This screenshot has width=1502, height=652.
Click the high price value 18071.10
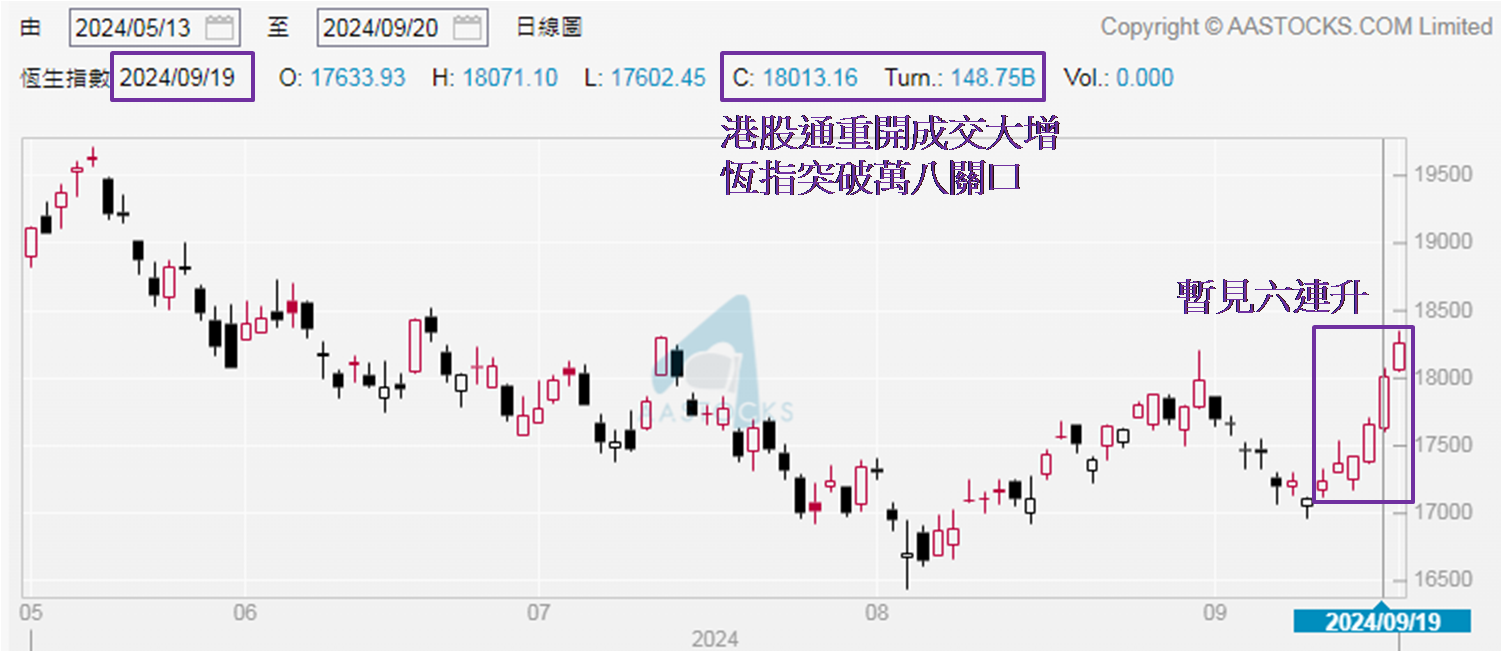pyautogui.click(x=510, y=78)
